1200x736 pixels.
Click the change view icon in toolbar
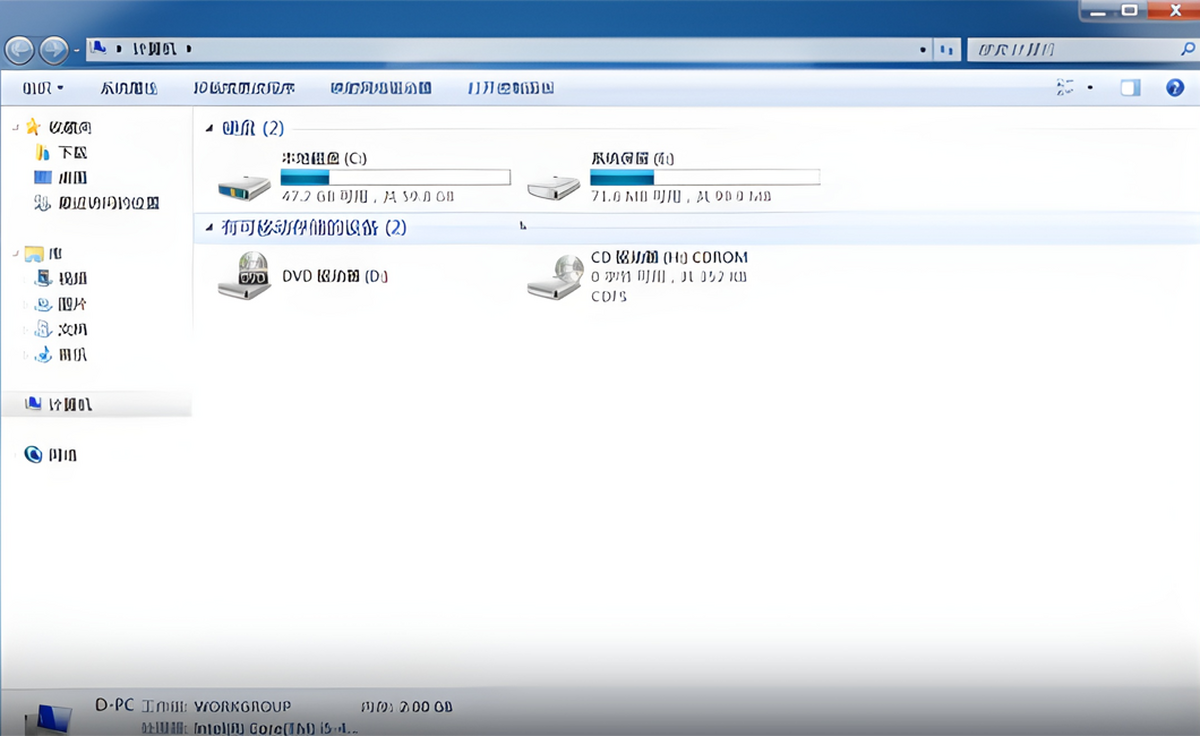pyautogui.click(x=1066, y=88)
